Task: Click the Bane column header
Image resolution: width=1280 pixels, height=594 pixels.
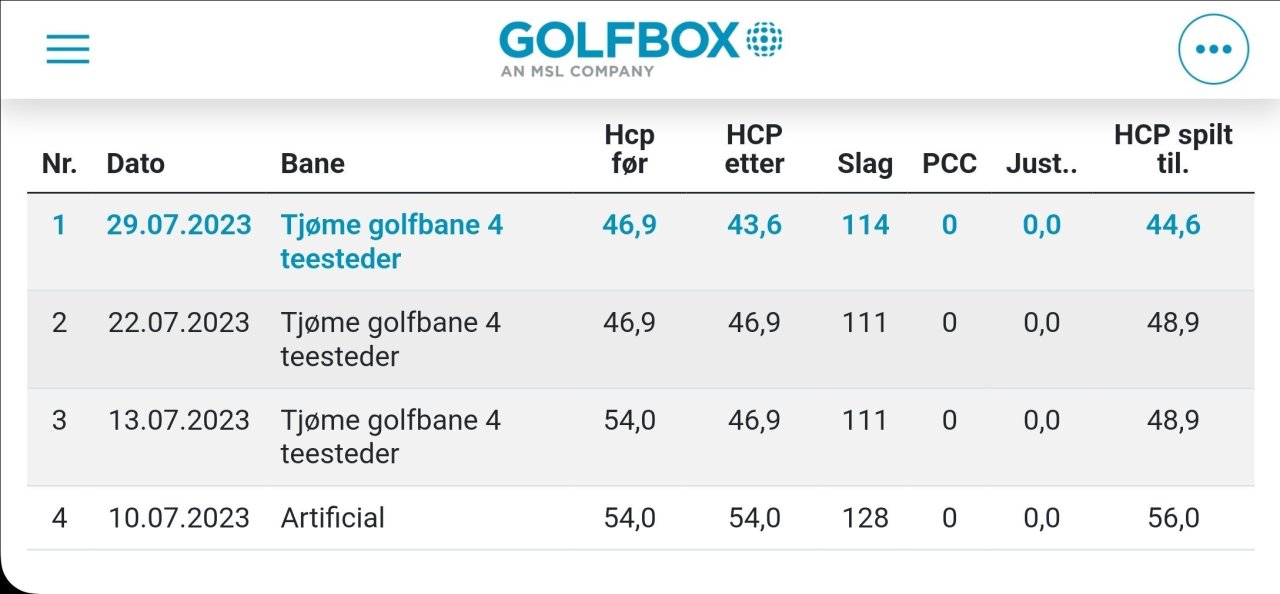Action: coord(312,163)
